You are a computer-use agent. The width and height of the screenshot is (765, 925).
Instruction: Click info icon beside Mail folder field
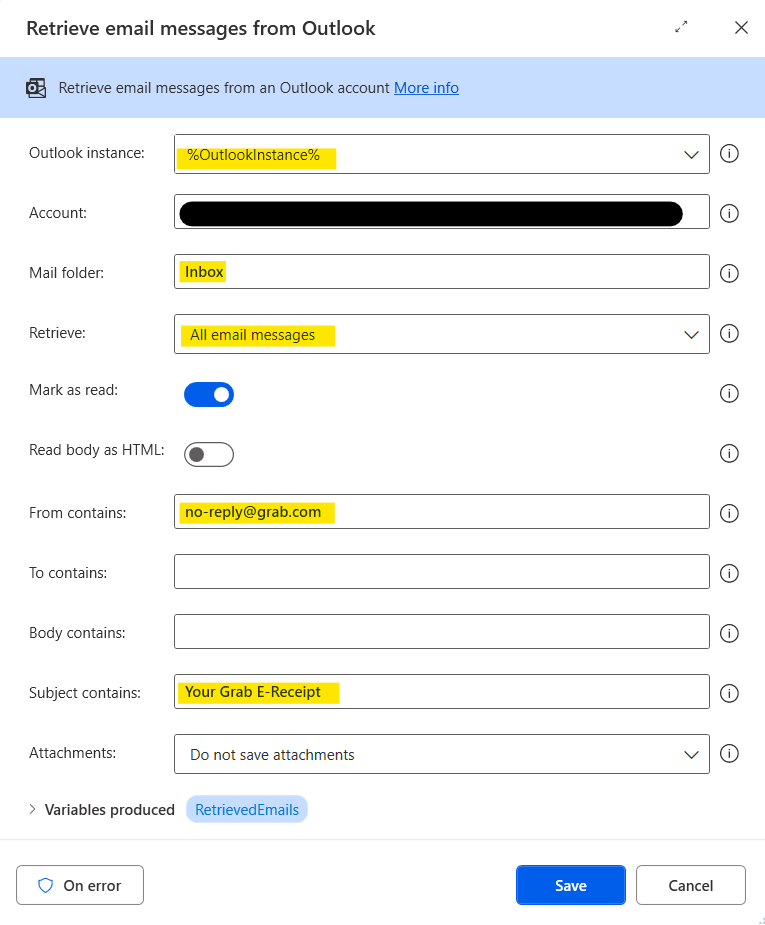pyautogui.click(x=729, y=273)
